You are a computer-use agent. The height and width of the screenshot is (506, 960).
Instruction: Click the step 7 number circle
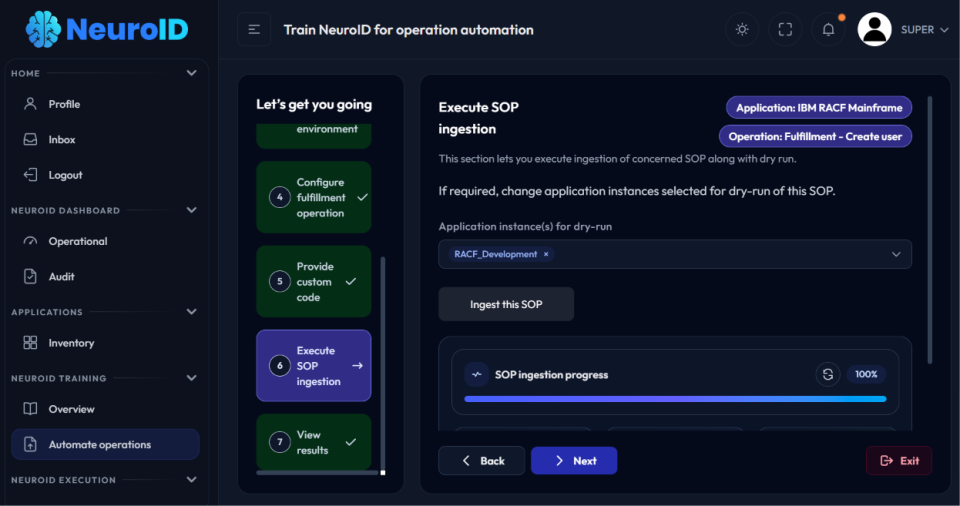(280, 442)
